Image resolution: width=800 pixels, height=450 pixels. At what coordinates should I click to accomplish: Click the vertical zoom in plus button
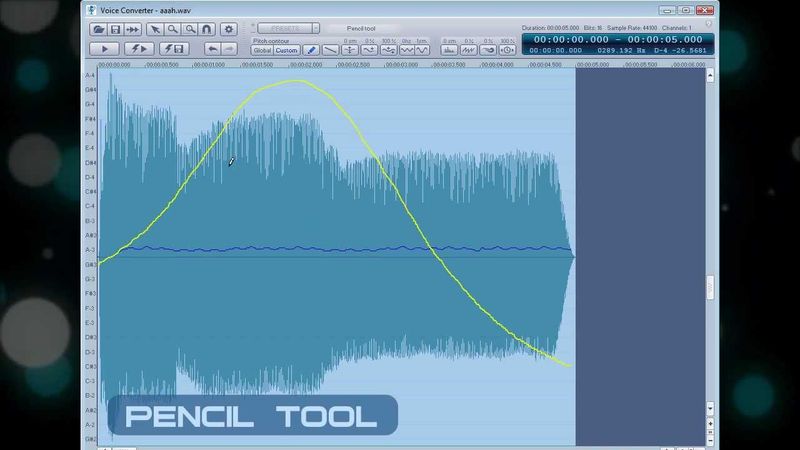point(710,424)
